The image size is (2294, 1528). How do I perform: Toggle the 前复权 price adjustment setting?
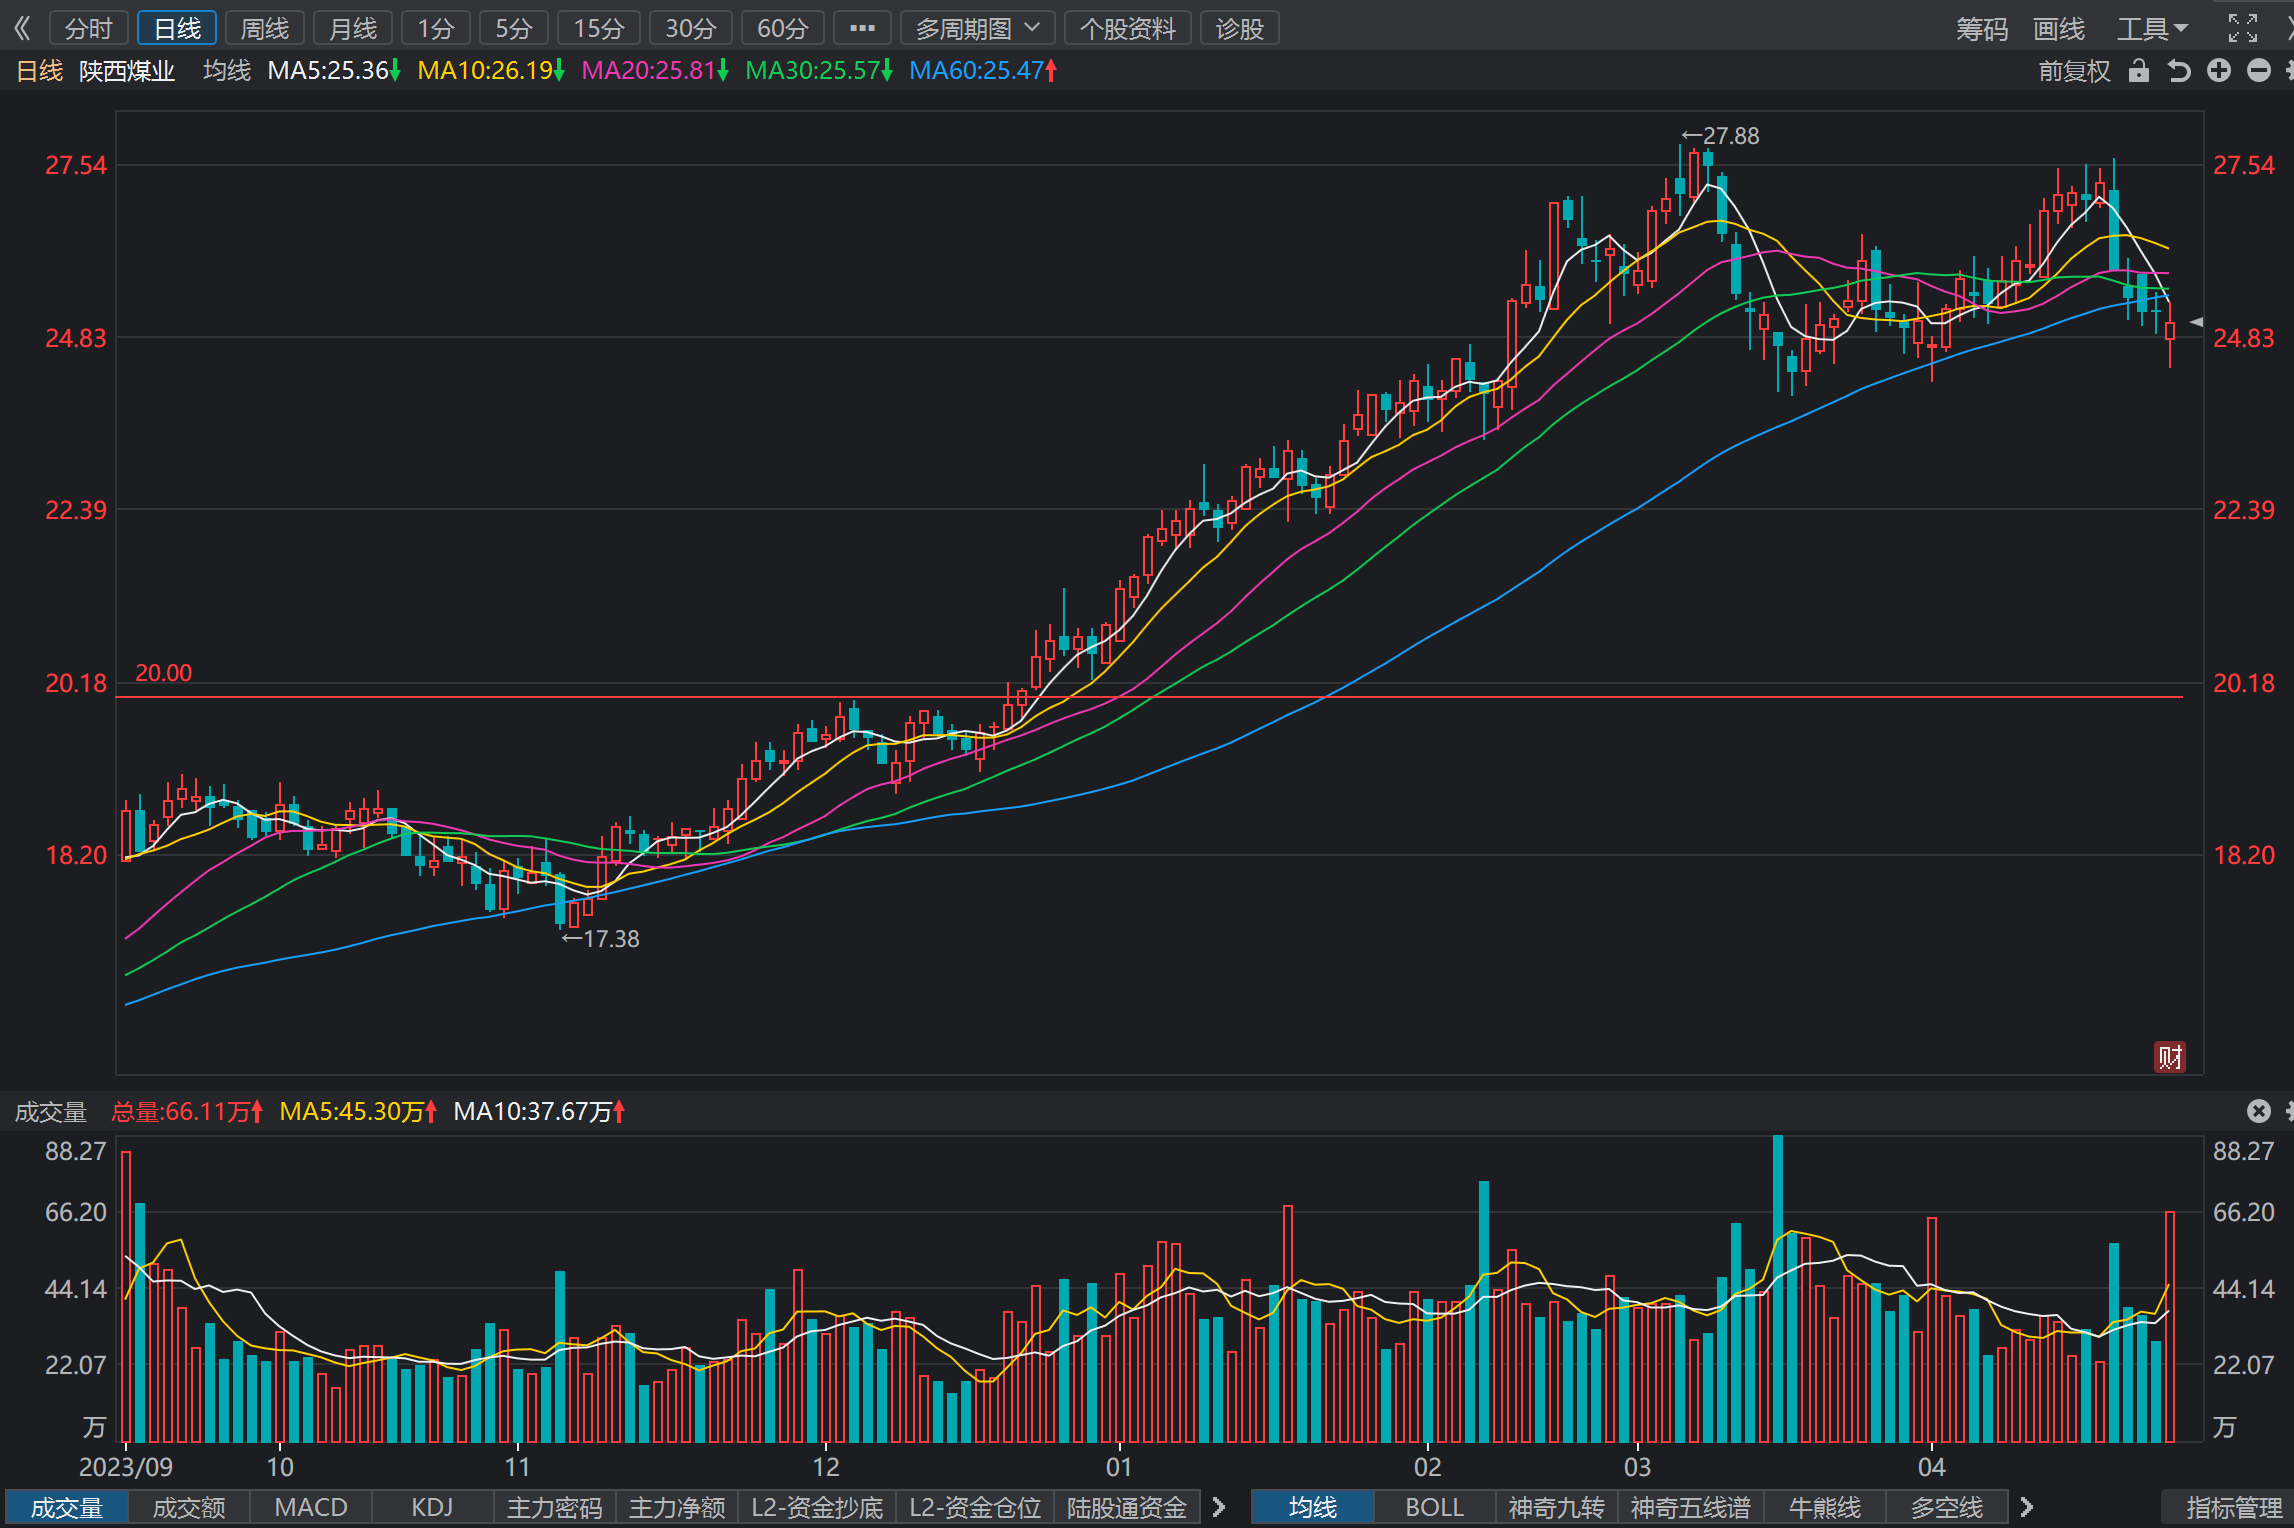click(x=2074, y=71)
